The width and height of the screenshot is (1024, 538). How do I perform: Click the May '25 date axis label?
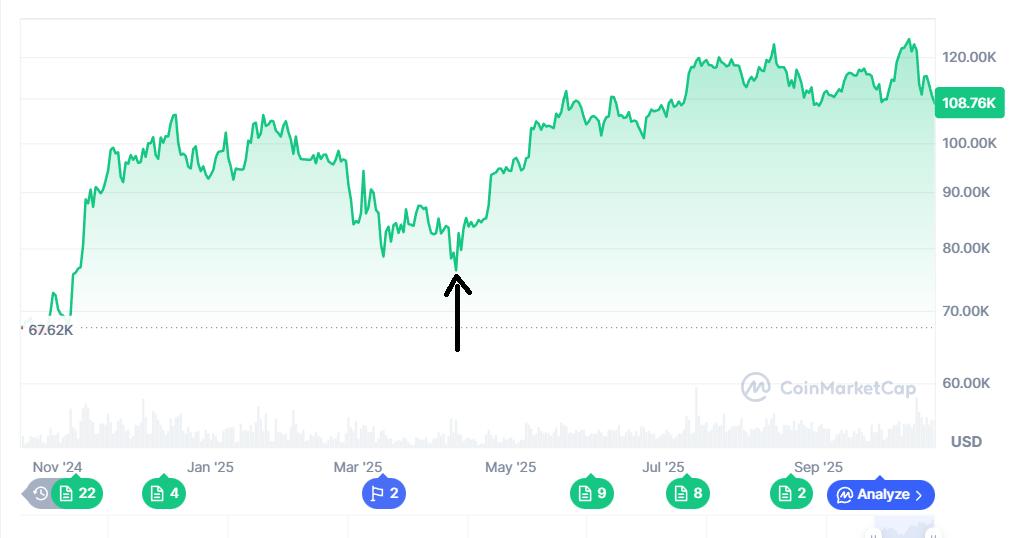point(511,467)
